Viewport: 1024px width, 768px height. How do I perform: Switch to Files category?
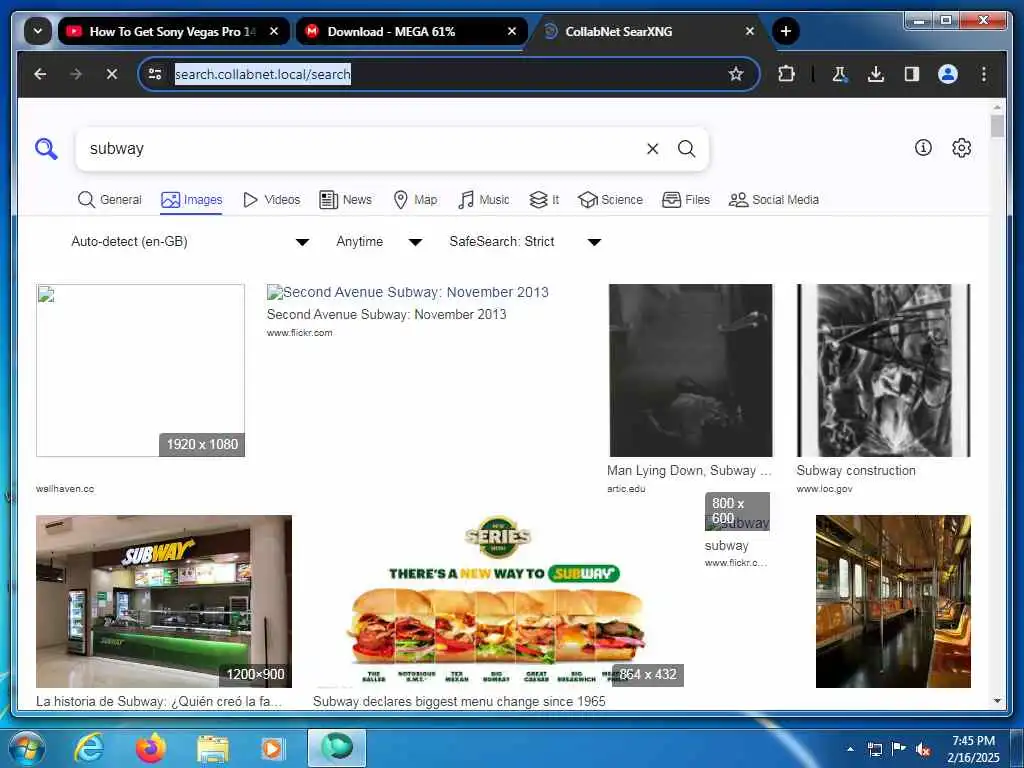(686, 200)
